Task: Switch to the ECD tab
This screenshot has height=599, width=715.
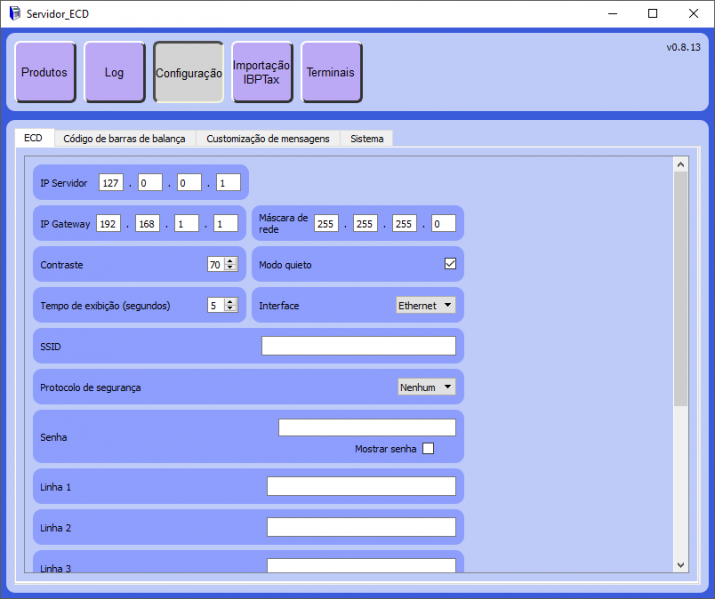Action: (x=34, y=138)
